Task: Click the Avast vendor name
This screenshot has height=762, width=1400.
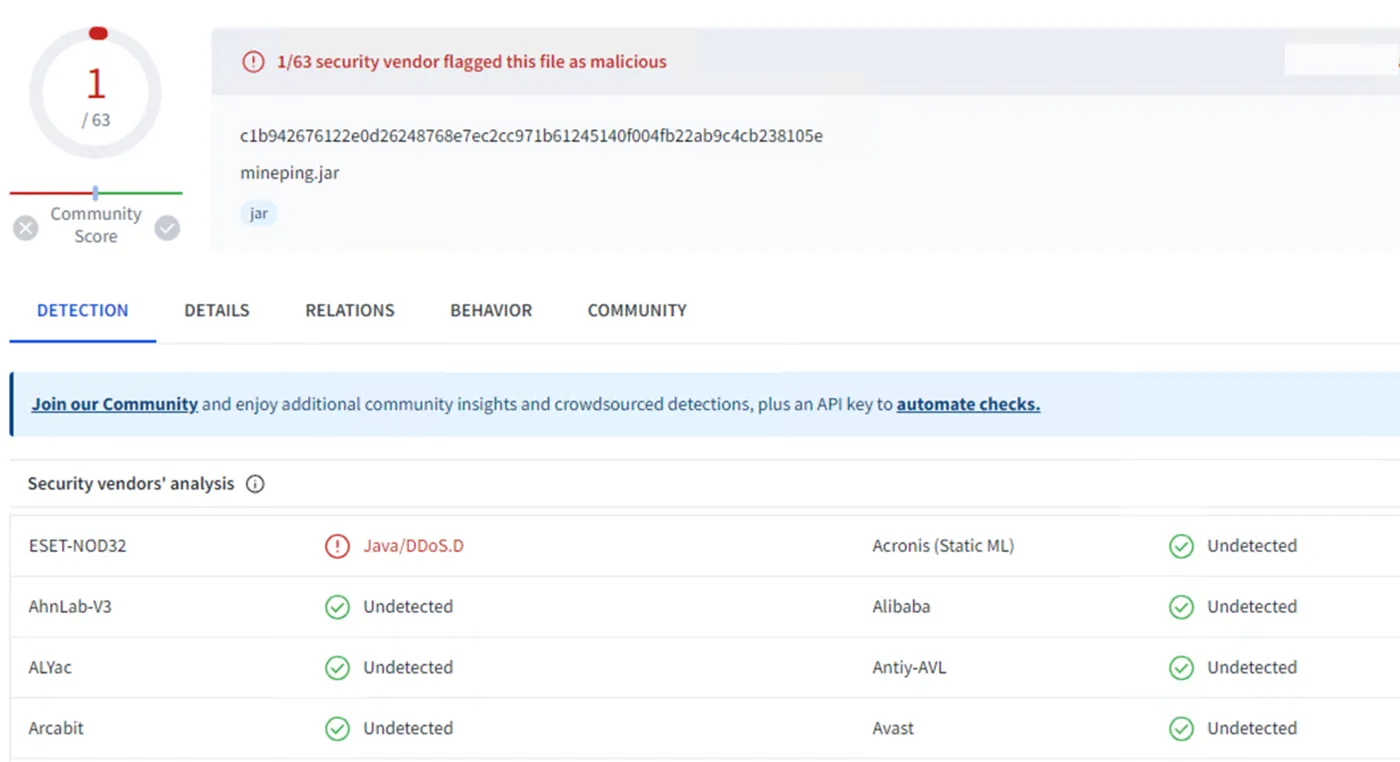Action: click(893, 729)
